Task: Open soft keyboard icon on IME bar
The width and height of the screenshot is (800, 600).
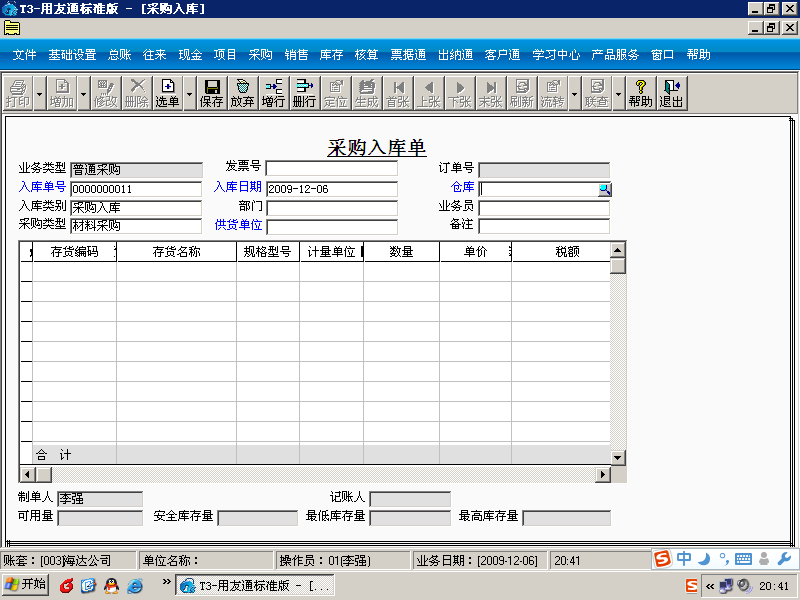Action: pyautogui.click(x=743, y=559)
